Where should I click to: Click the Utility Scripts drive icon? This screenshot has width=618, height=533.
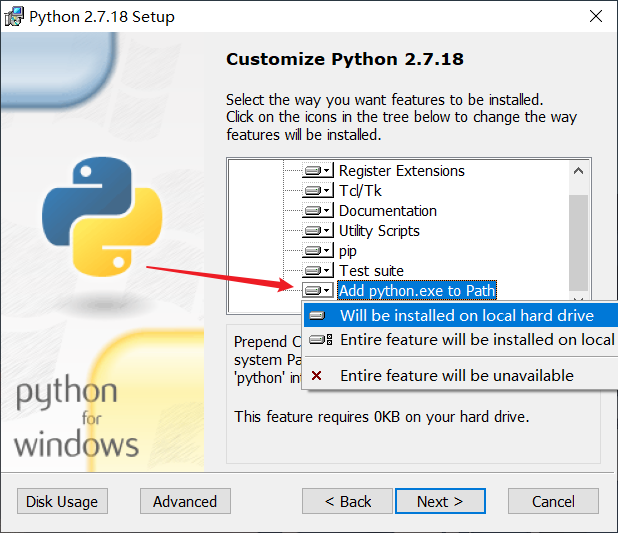(318, 231)
